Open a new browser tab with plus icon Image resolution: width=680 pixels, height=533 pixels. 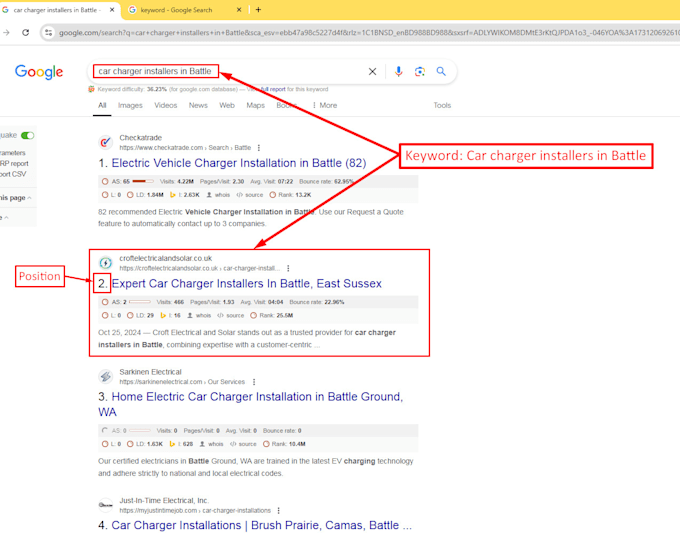coord(258,10)
